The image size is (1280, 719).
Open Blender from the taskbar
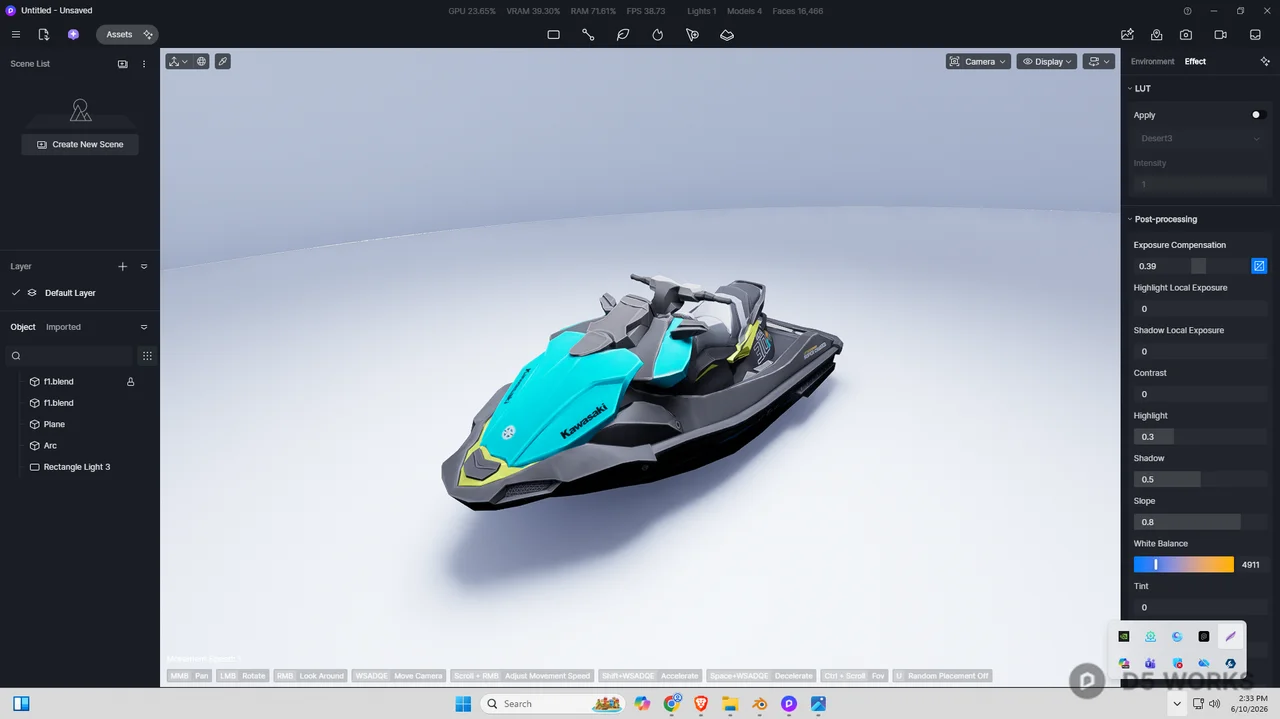[760, 704]
